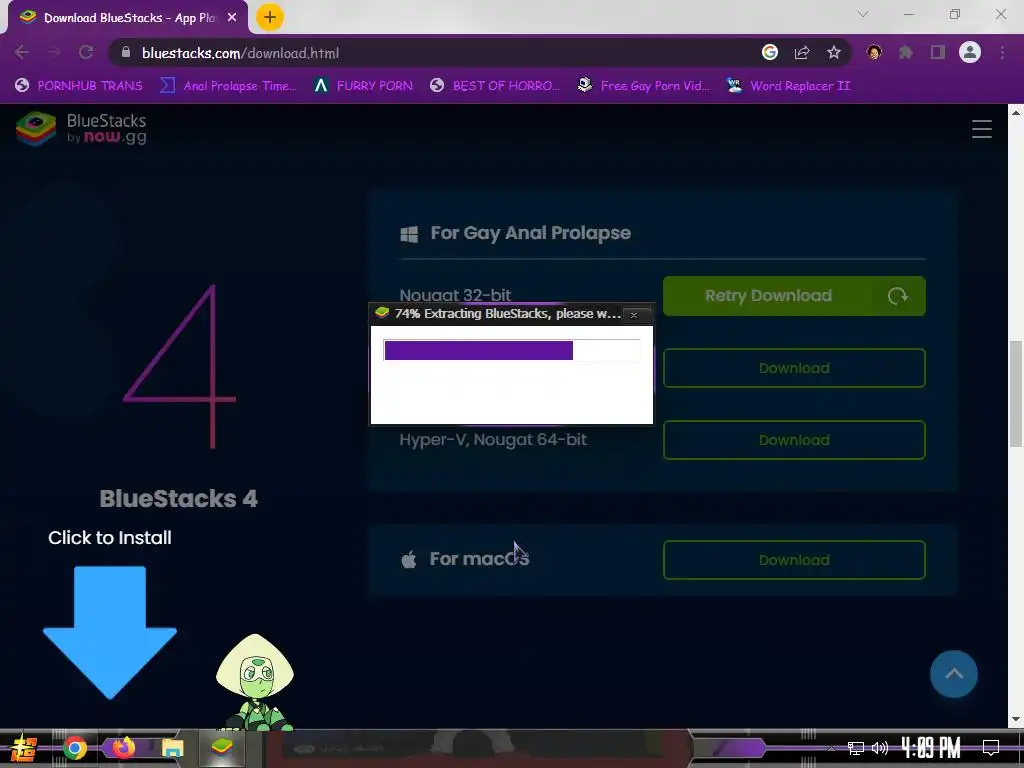Open the site hamburger menu

tap(982, 129)
